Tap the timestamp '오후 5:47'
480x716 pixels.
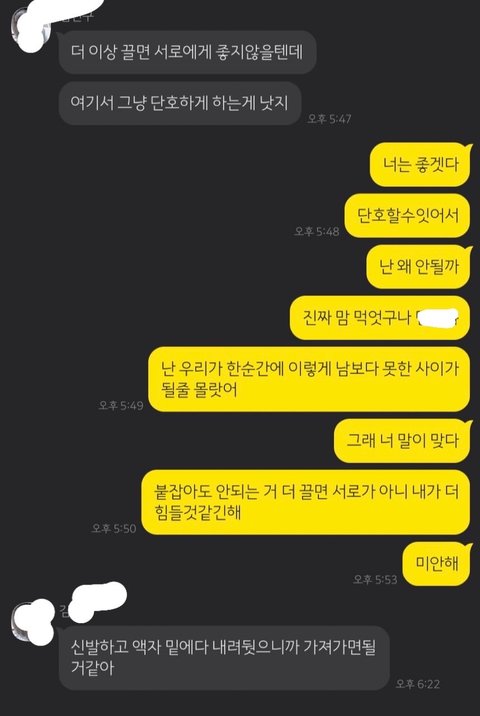pyautogui.click(x=329, y=119)
